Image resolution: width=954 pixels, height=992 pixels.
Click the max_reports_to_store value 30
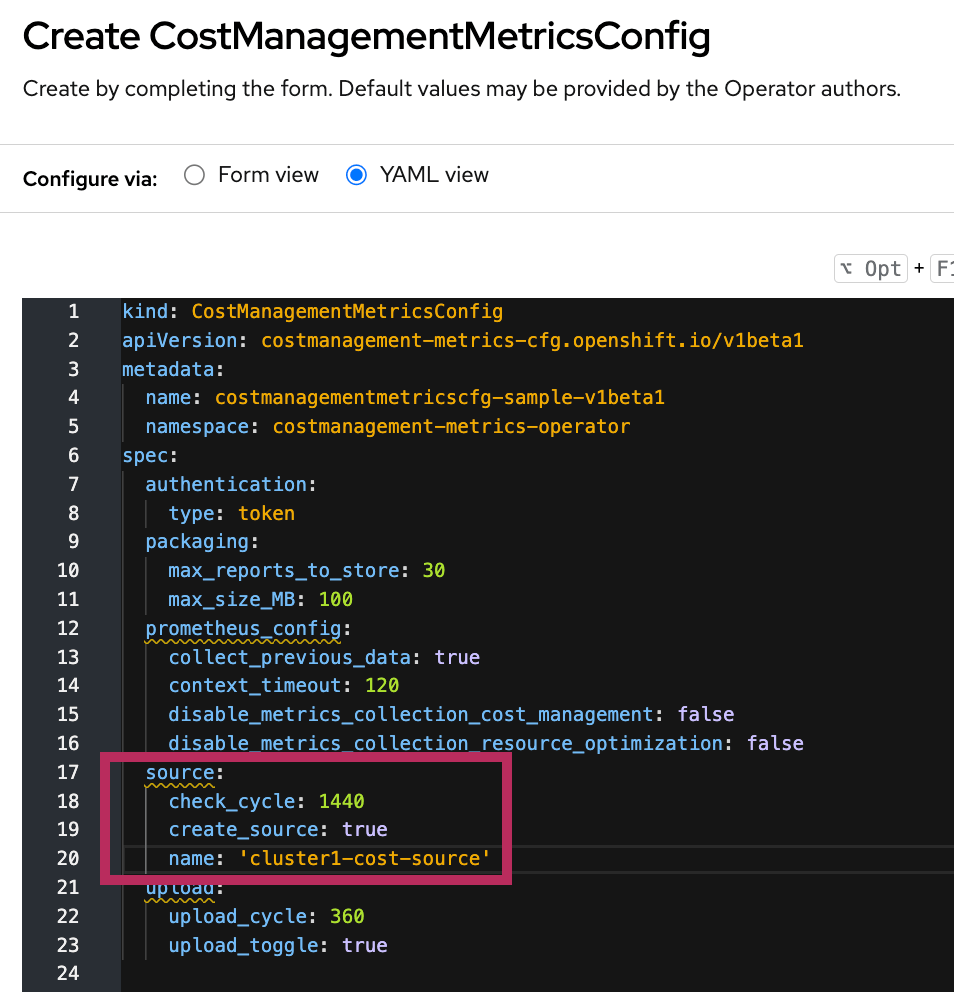click(x=433, y=571)
